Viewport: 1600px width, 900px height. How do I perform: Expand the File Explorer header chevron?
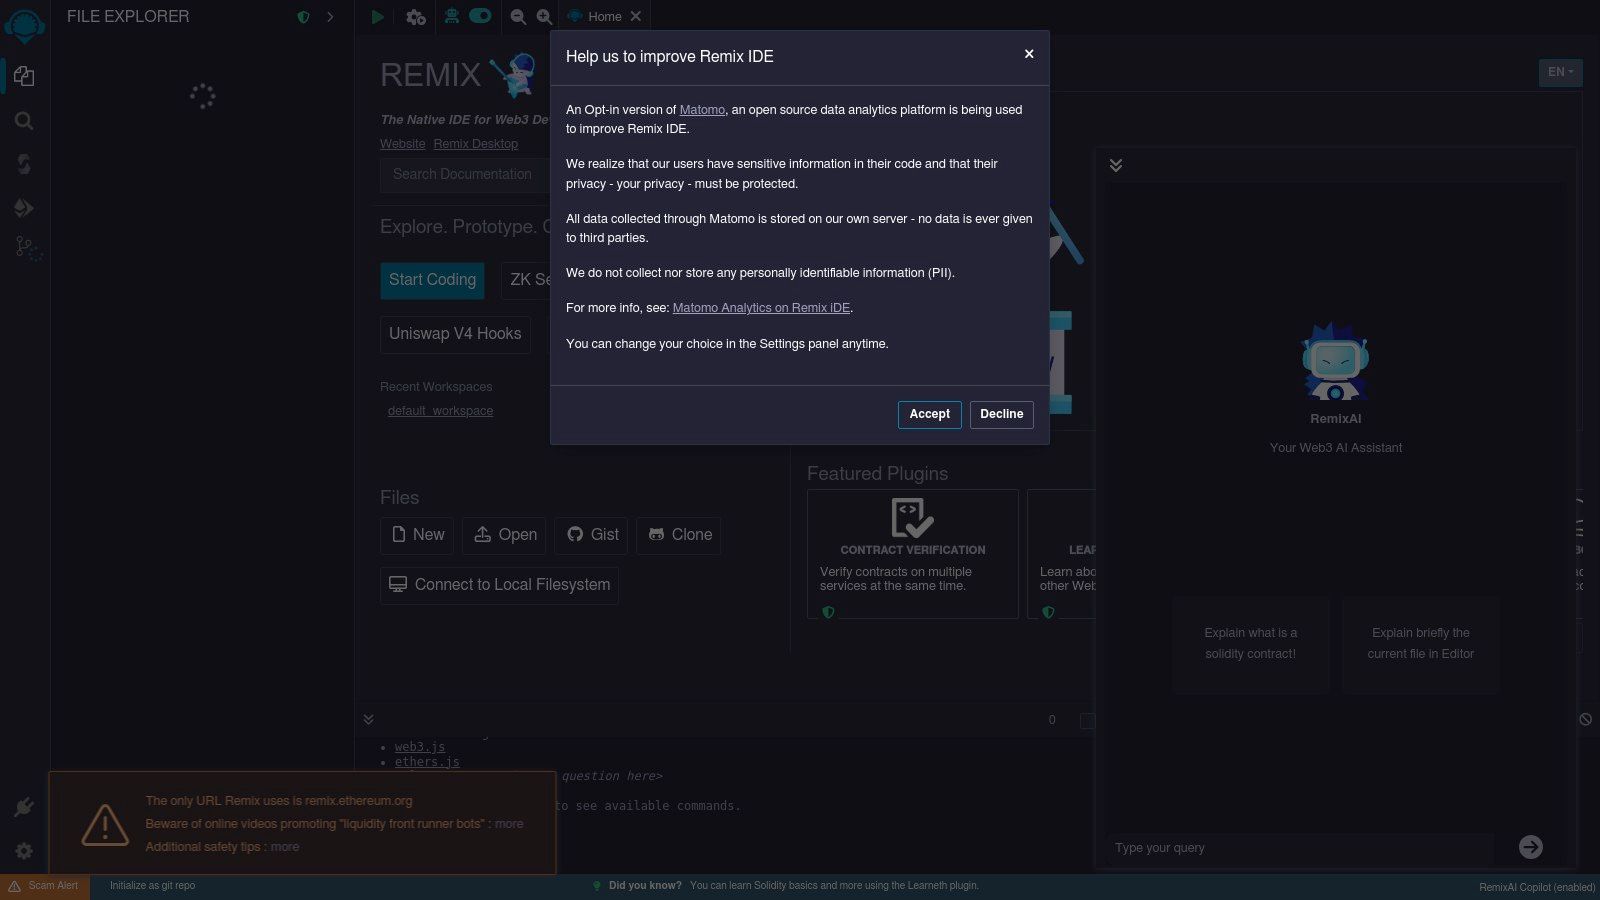(330, 17)
